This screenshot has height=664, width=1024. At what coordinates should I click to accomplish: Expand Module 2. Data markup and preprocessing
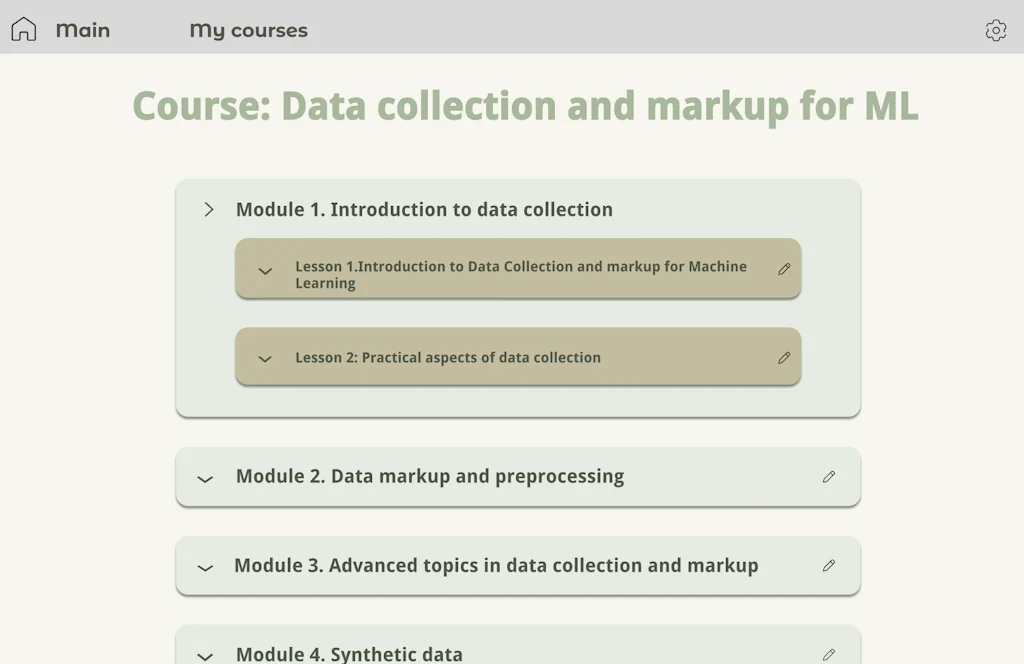pyautogui.click(x=205, y=479)
